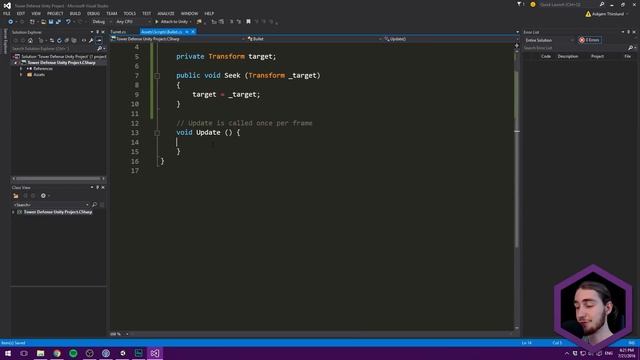Expand the References node
The image size is (640, 360).
pyautogui.click(x=21, y=69)
